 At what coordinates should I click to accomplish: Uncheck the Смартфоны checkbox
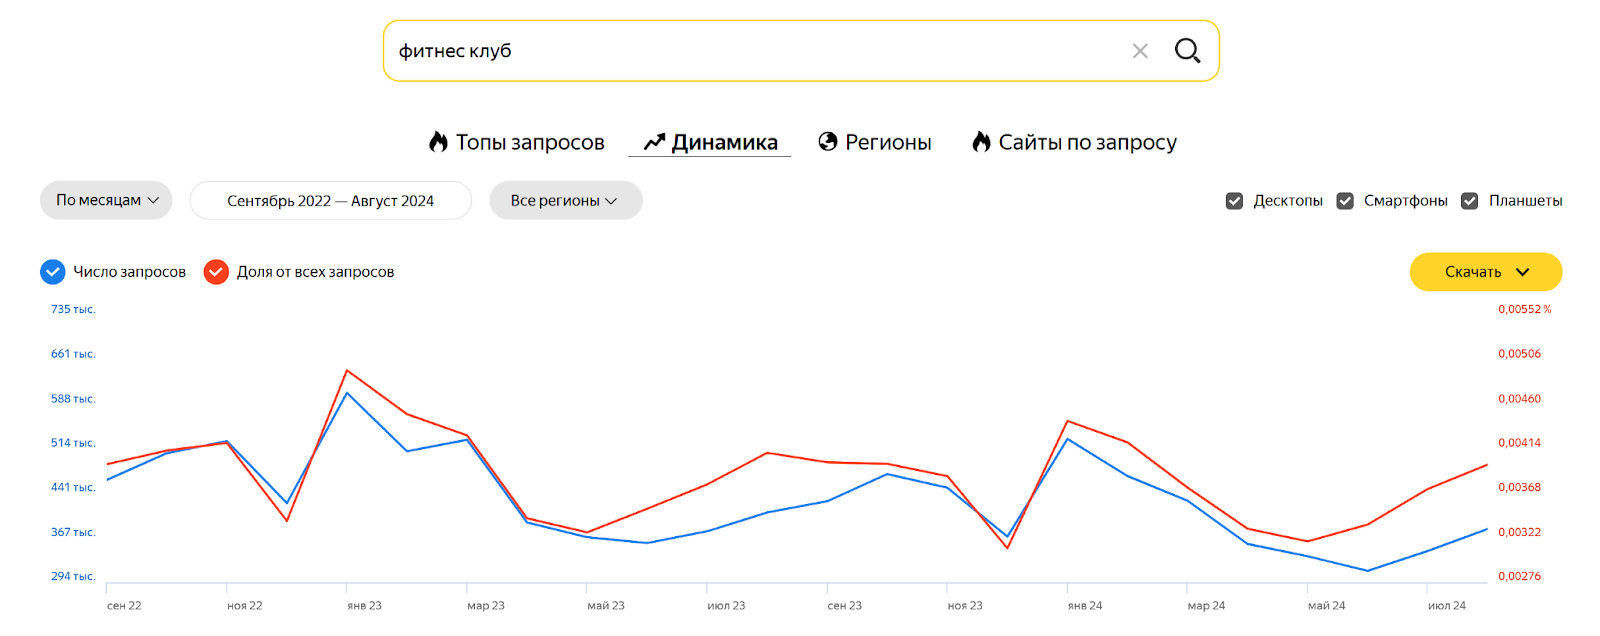click(x=1345, y=201)
